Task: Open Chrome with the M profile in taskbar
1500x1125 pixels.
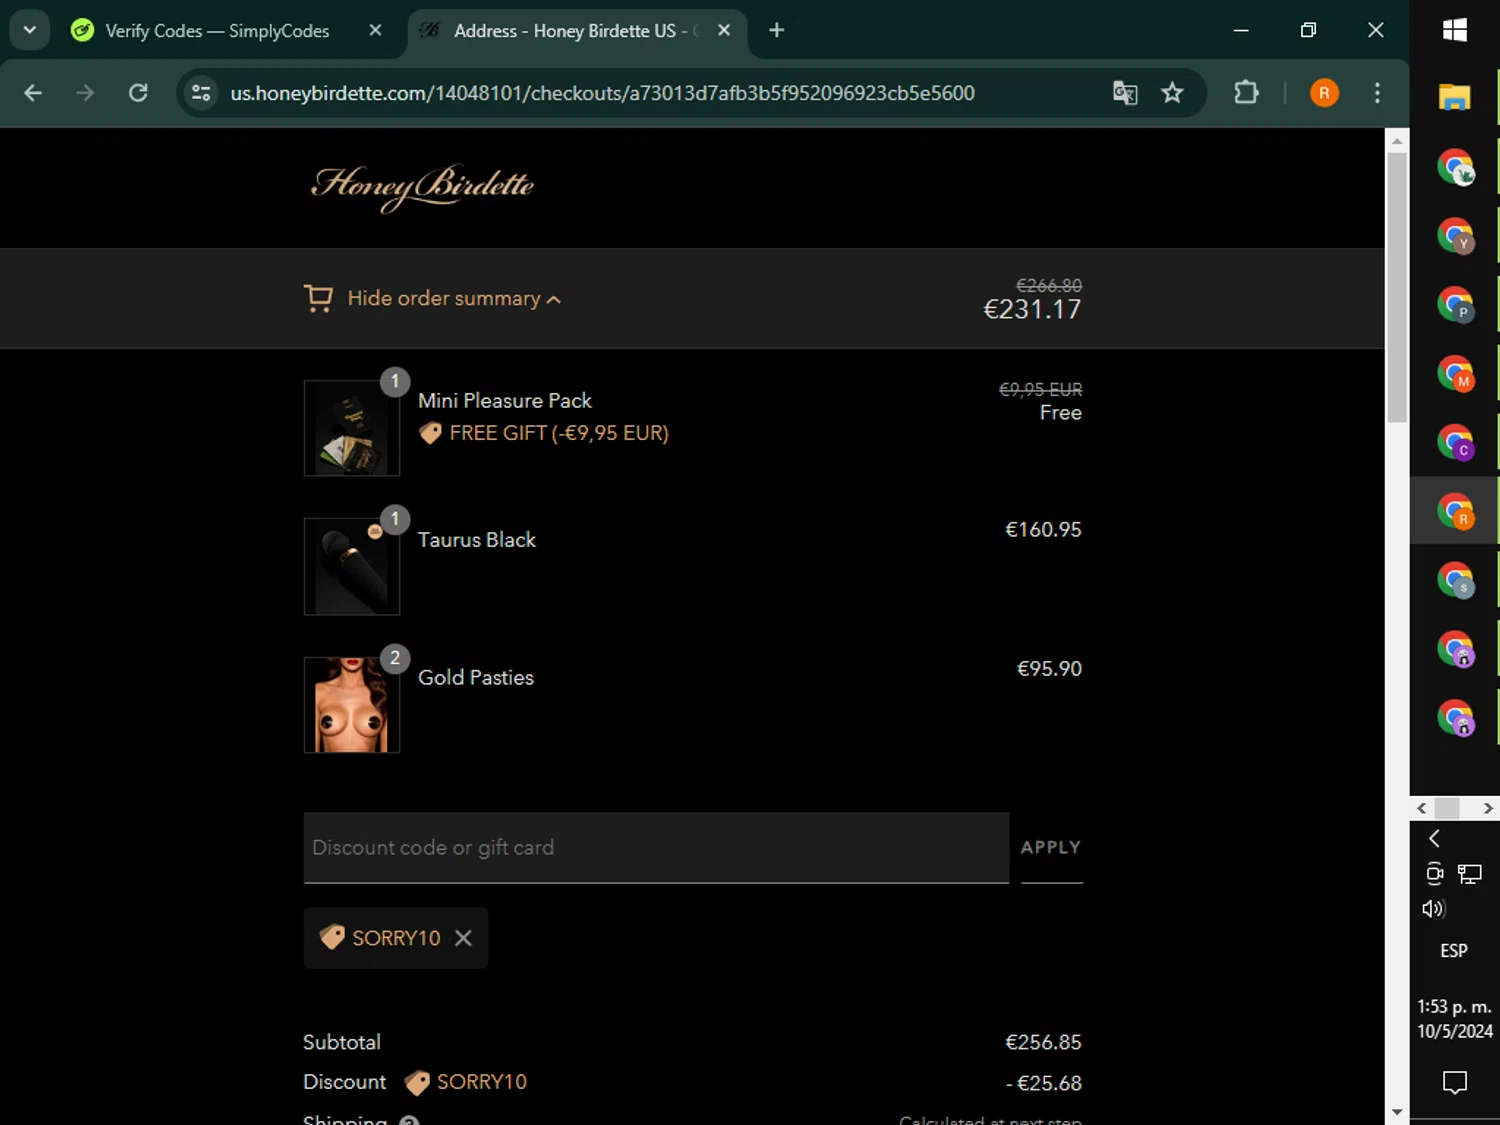Action: [x=1455, y=373]
